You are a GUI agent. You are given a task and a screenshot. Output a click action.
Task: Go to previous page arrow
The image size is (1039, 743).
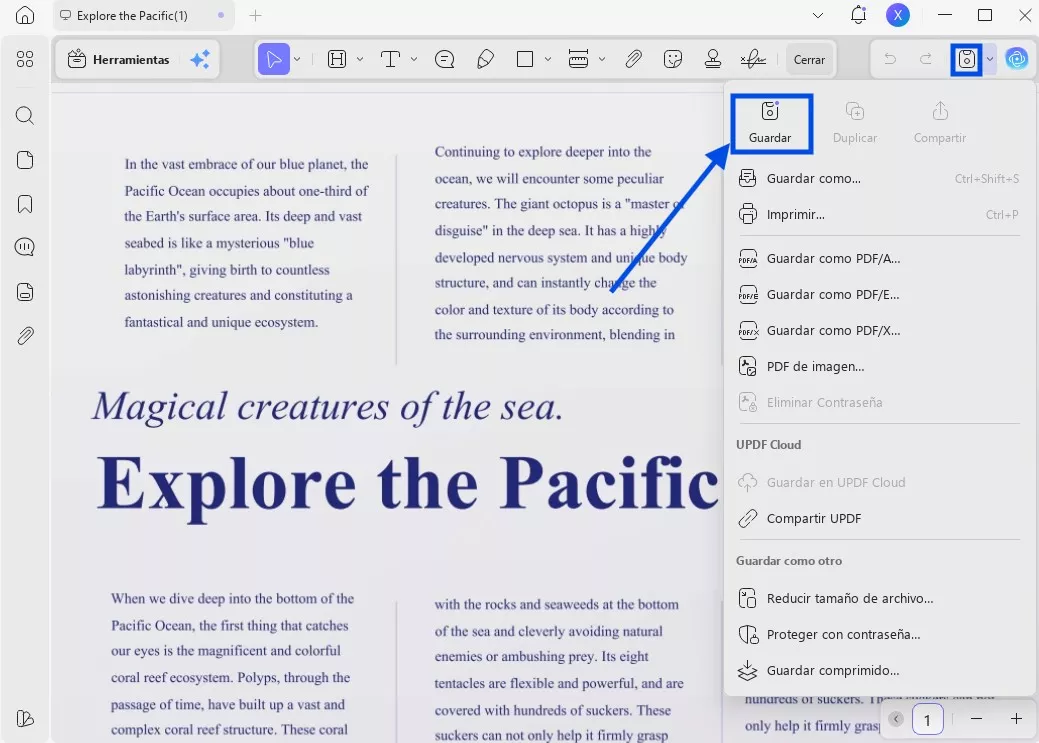(896, 718)
